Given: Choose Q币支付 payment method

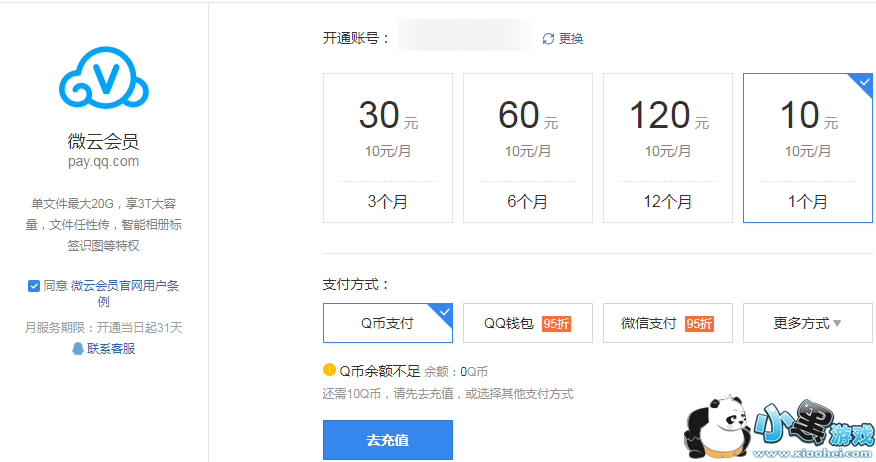Looking at the screenshot, I should pyautogui.click(x=388, y=323).
